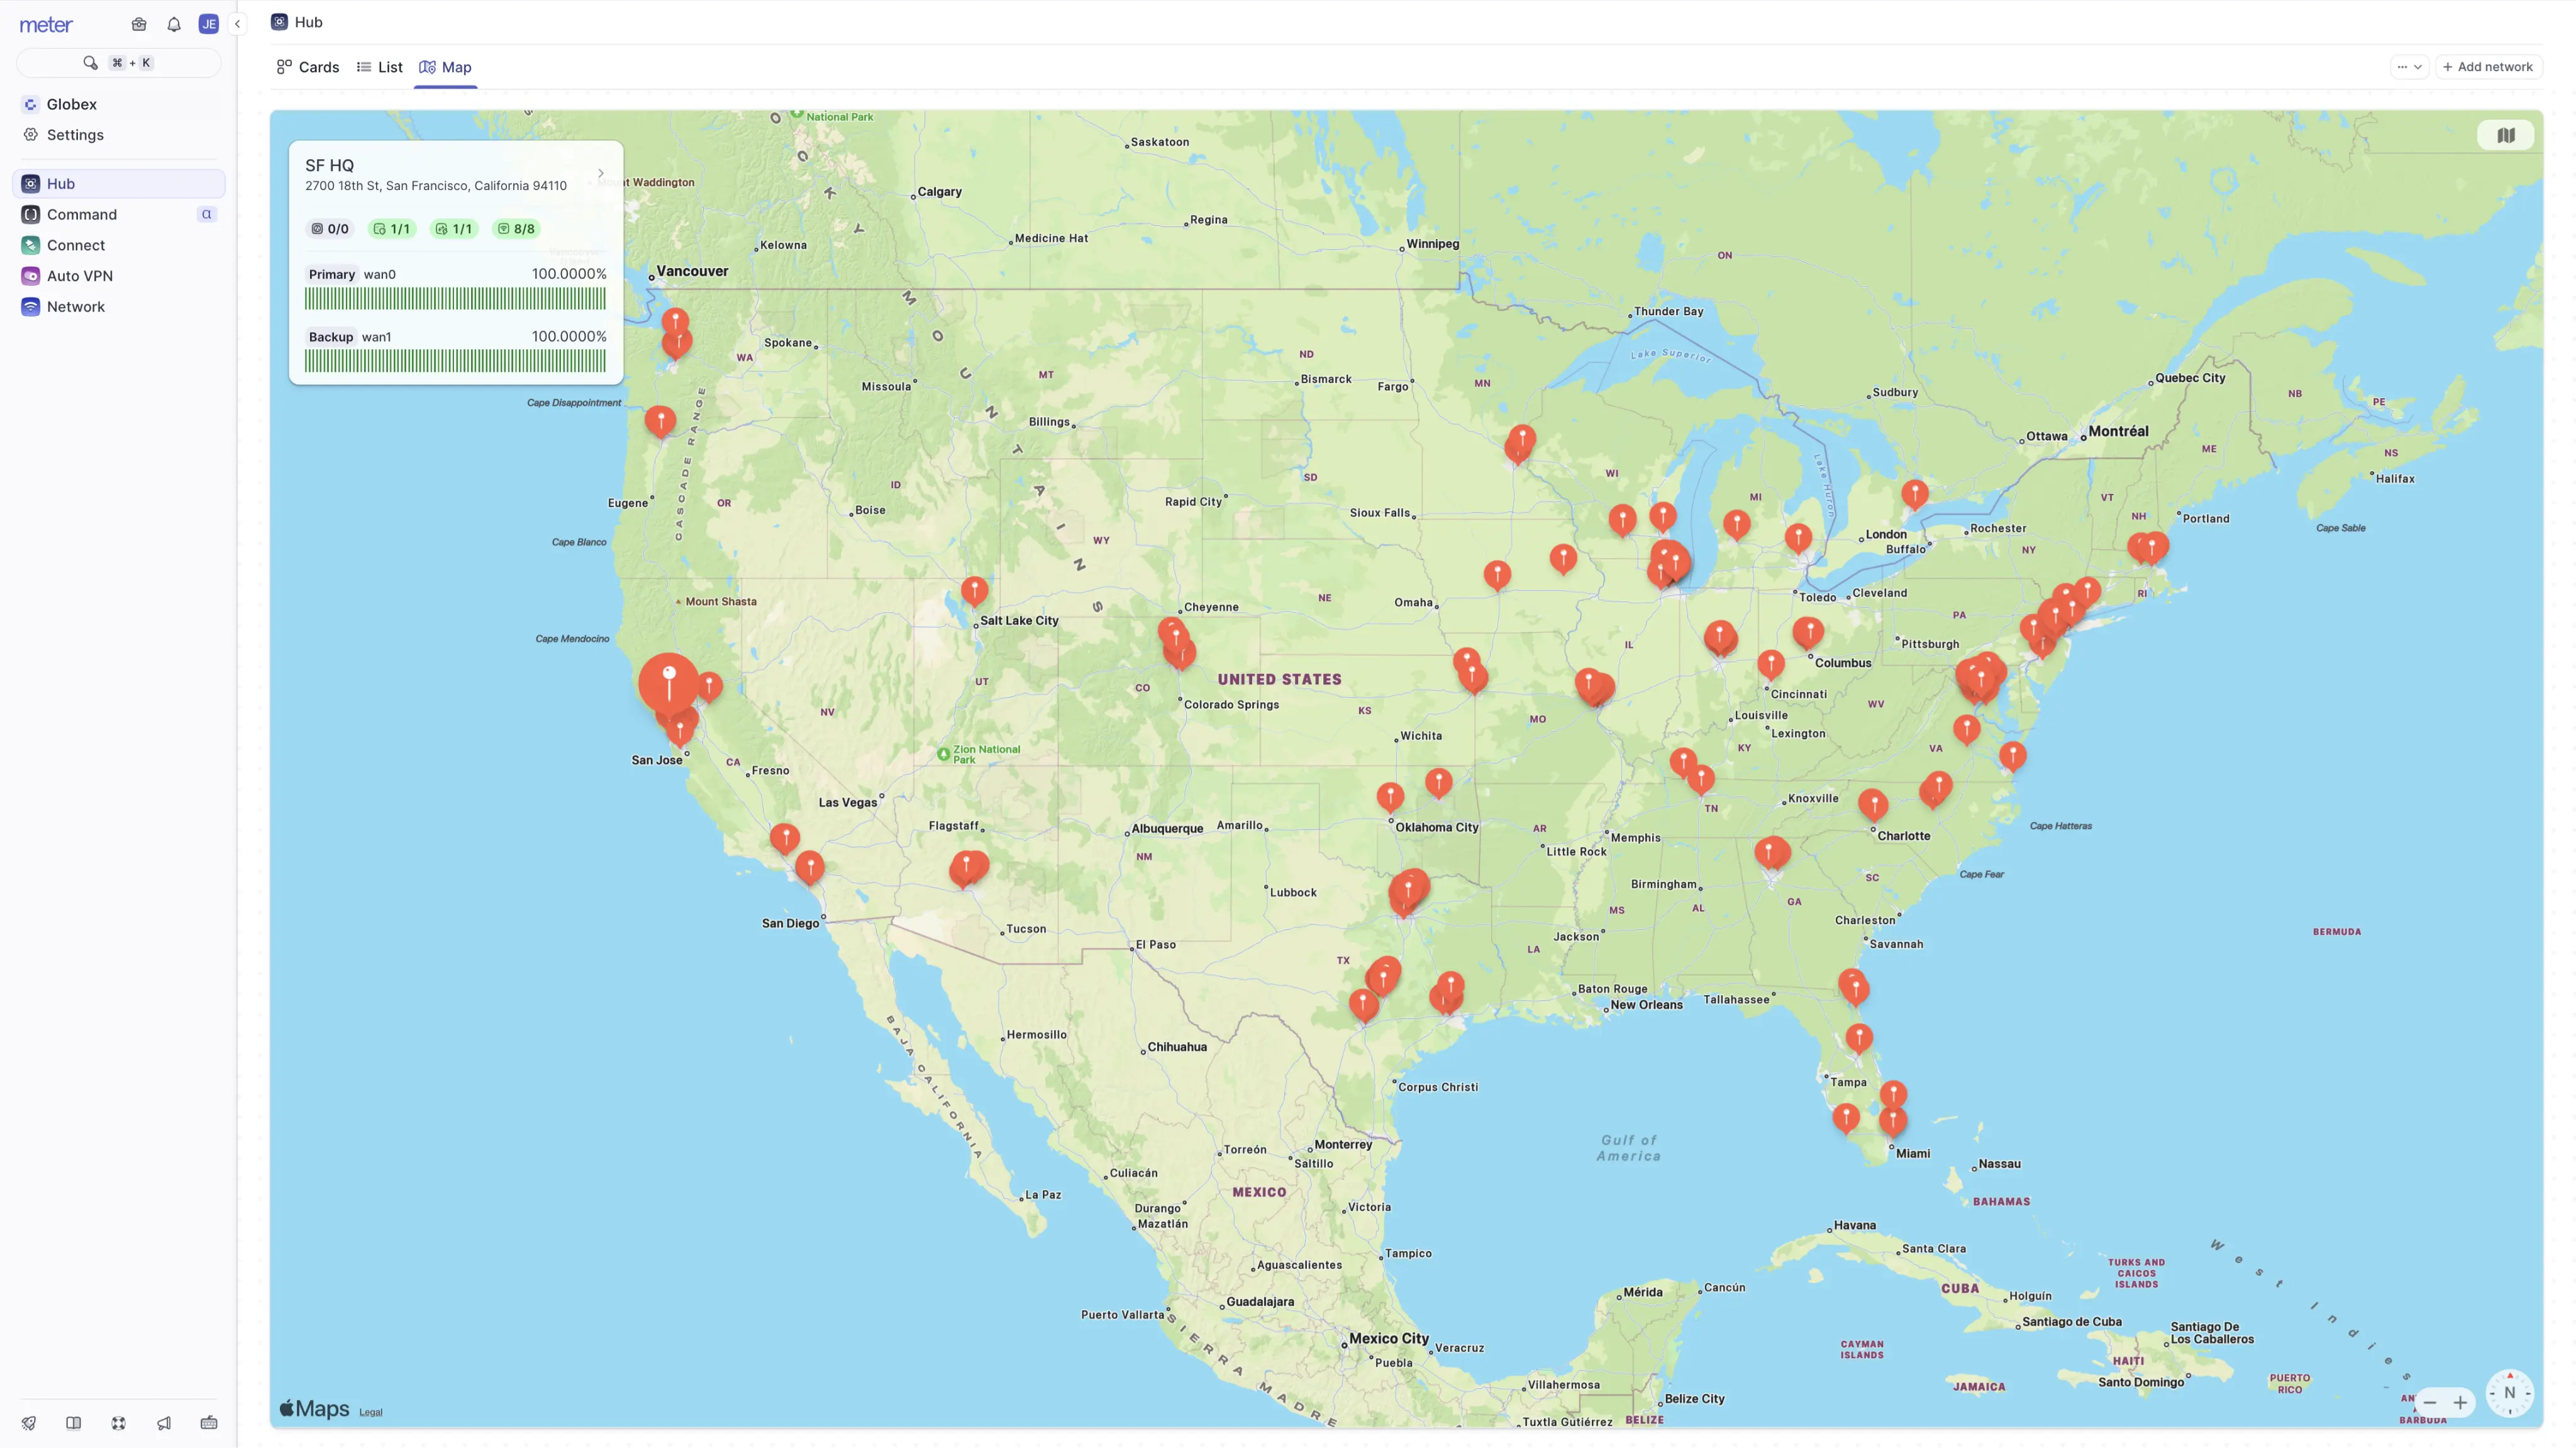Click the Add network button
Viewport: 2576px width, 1448px height.
click(x=2488, y=67)
